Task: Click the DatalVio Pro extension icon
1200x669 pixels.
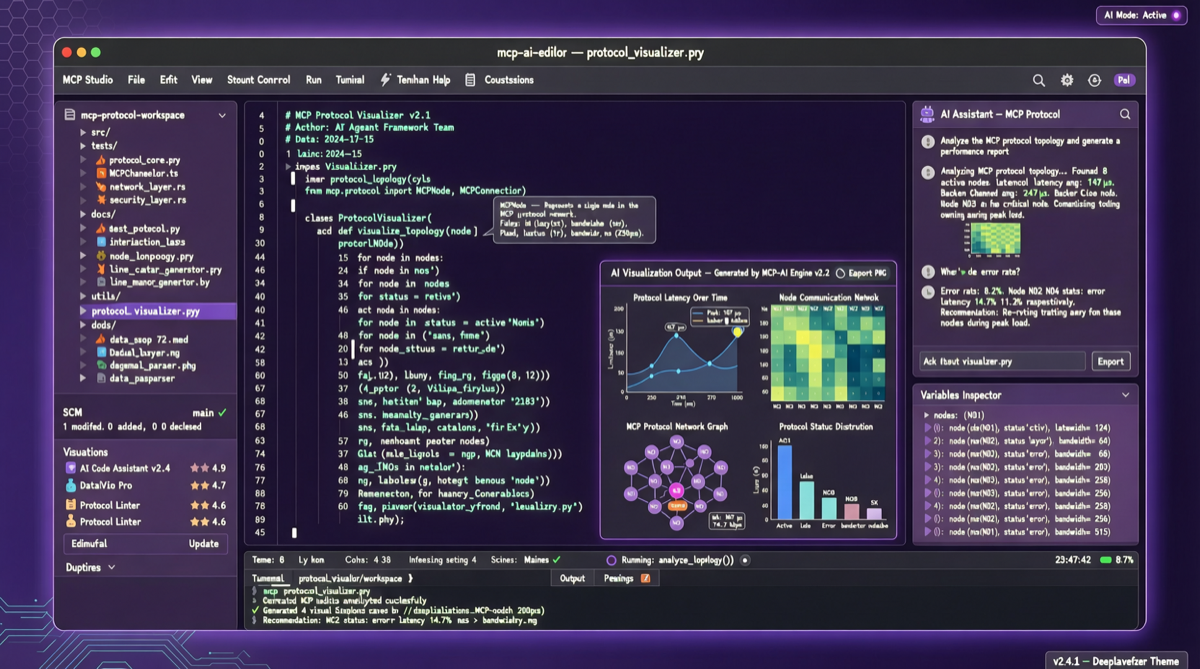Action: (x=71, y=486)
